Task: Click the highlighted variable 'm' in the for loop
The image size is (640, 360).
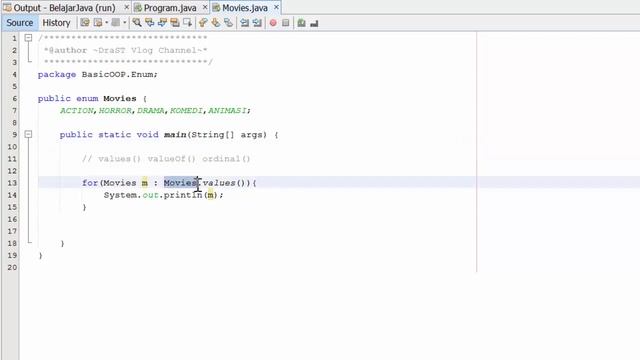Action: click(x=144, y=183)
